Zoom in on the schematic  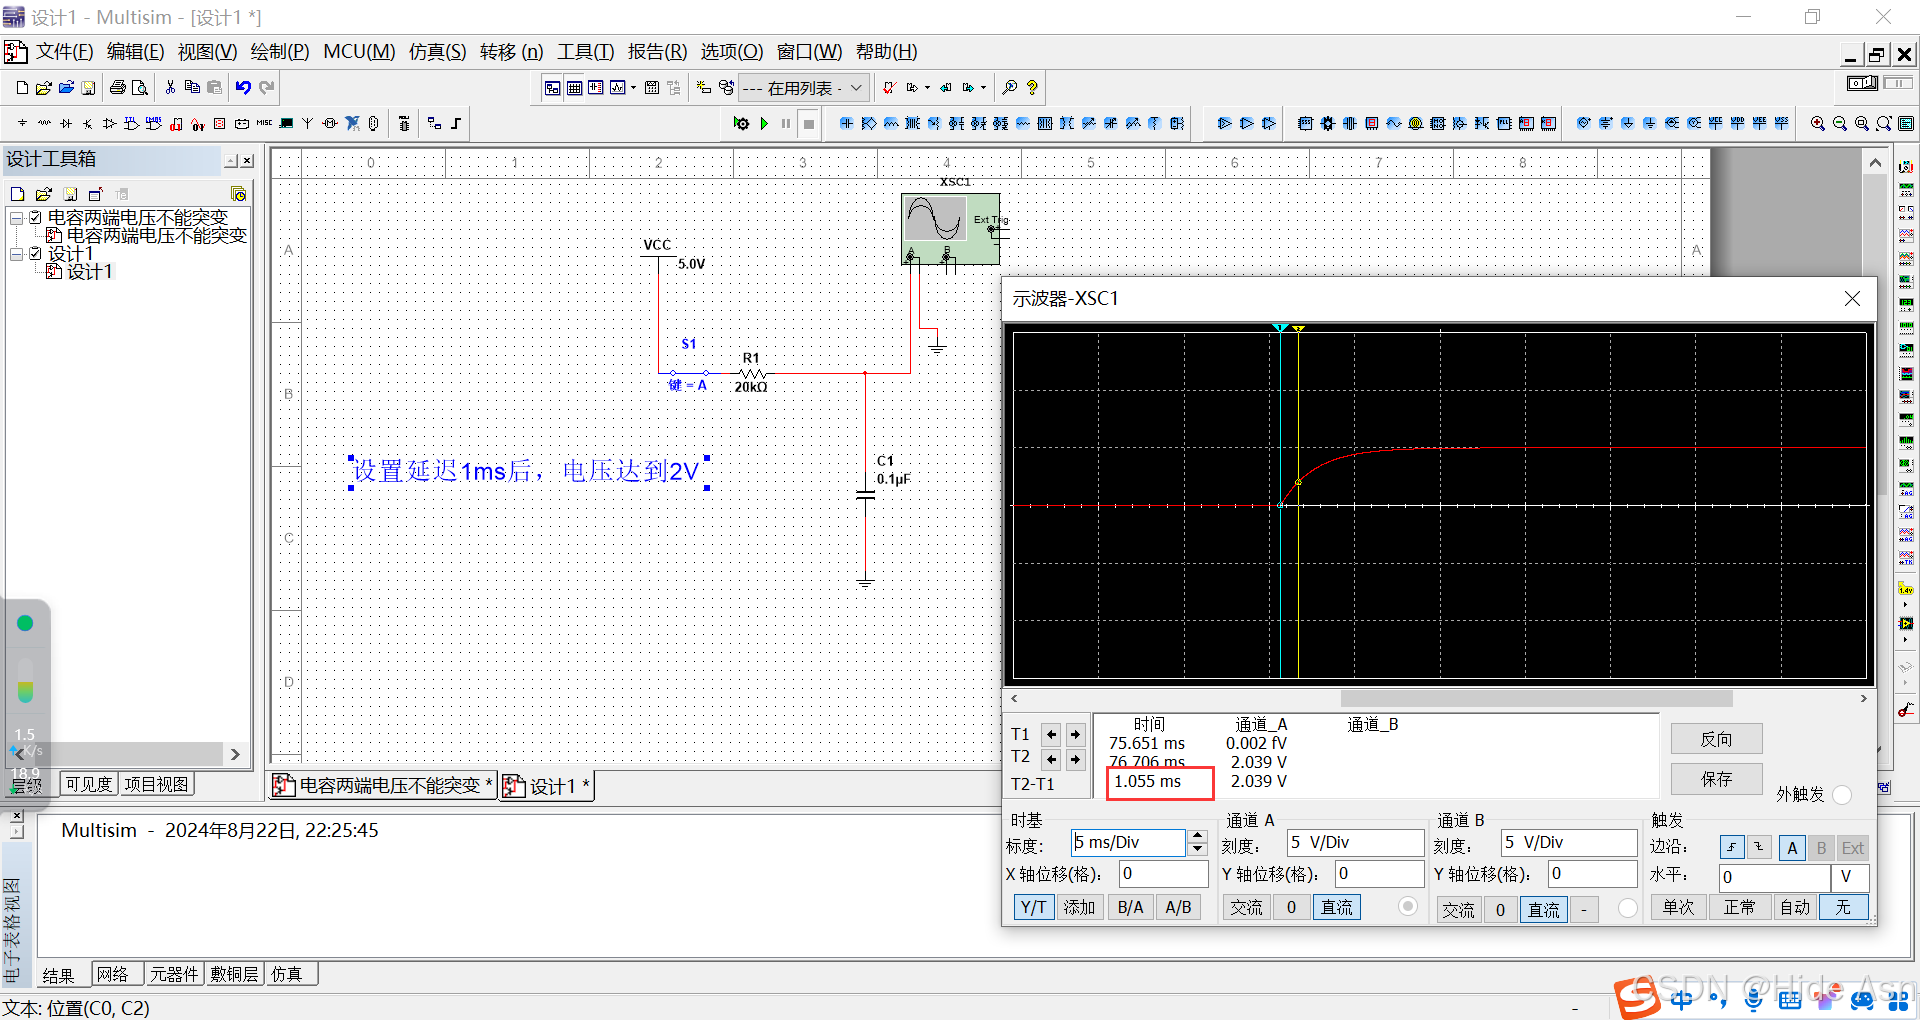pyautogui.click(x=1818, y=124)
